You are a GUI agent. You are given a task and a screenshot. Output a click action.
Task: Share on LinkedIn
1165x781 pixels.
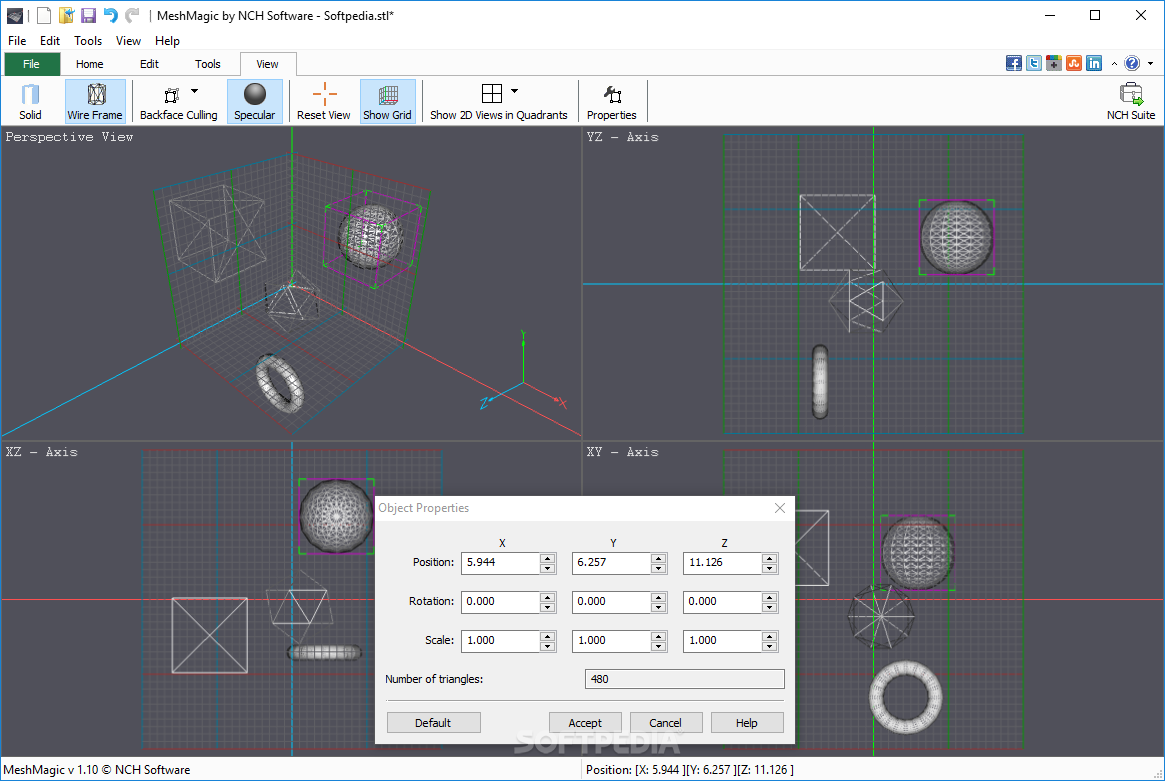click(1094, 63)
